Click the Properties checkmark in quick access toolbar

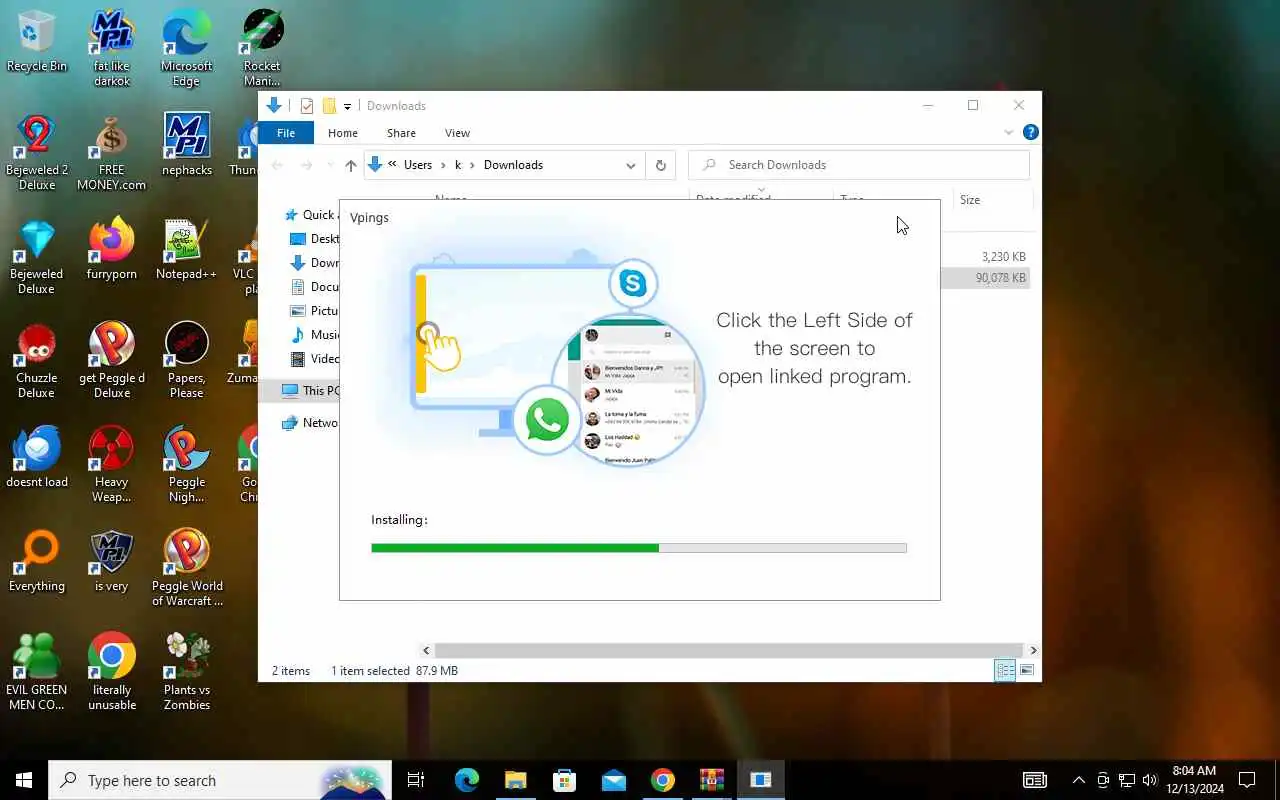point(306,106)
